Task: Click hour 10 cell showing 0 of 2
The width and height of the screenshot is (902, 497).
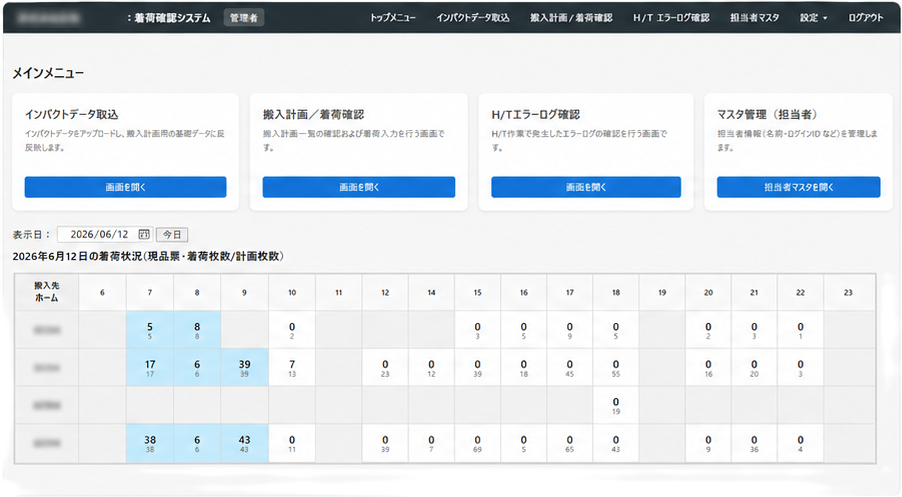Action: 292,330
